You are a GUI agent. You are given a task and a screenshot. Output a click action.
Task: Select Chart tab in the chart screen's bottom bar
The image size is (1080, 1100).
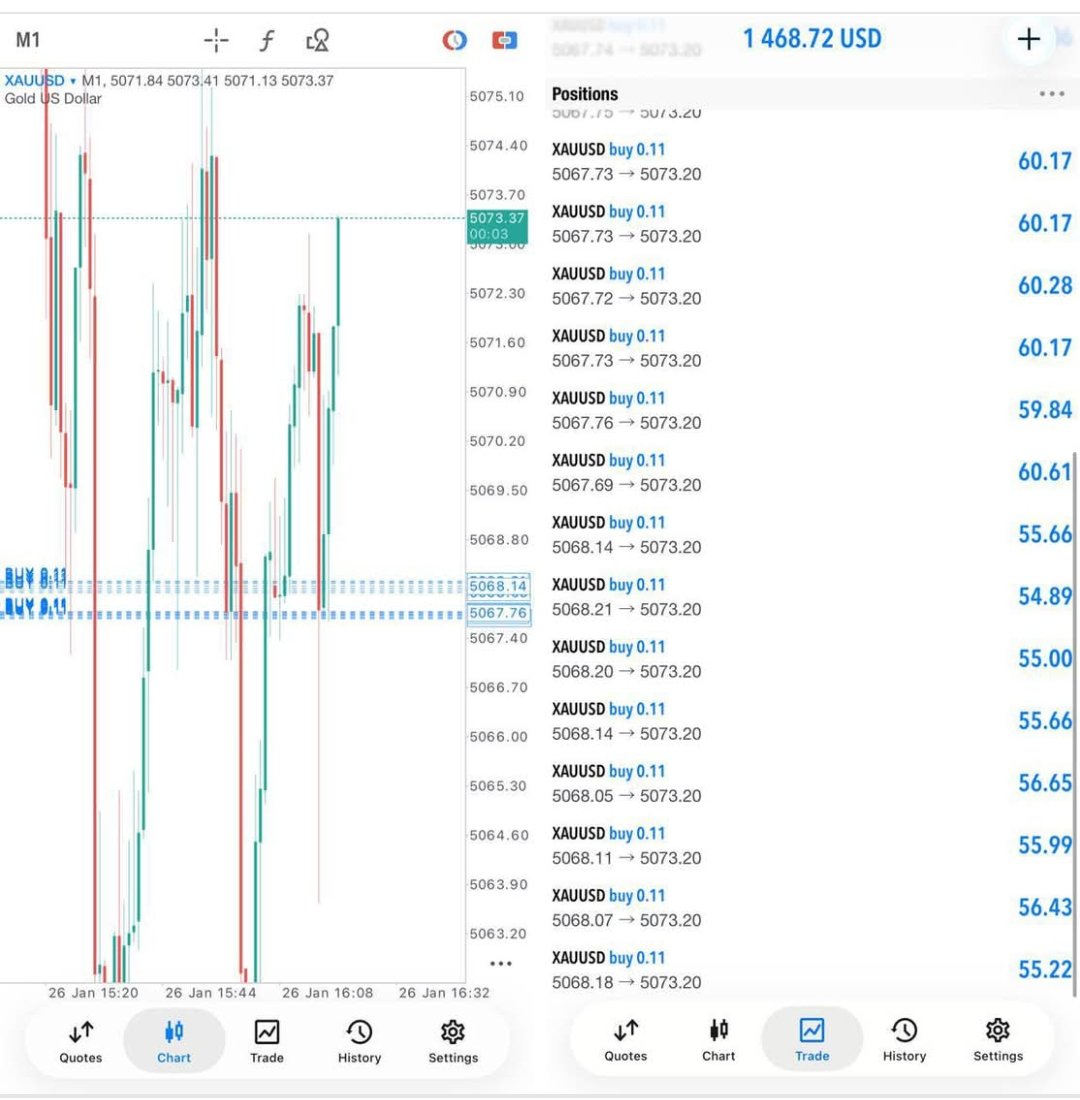click(173, 1042)
